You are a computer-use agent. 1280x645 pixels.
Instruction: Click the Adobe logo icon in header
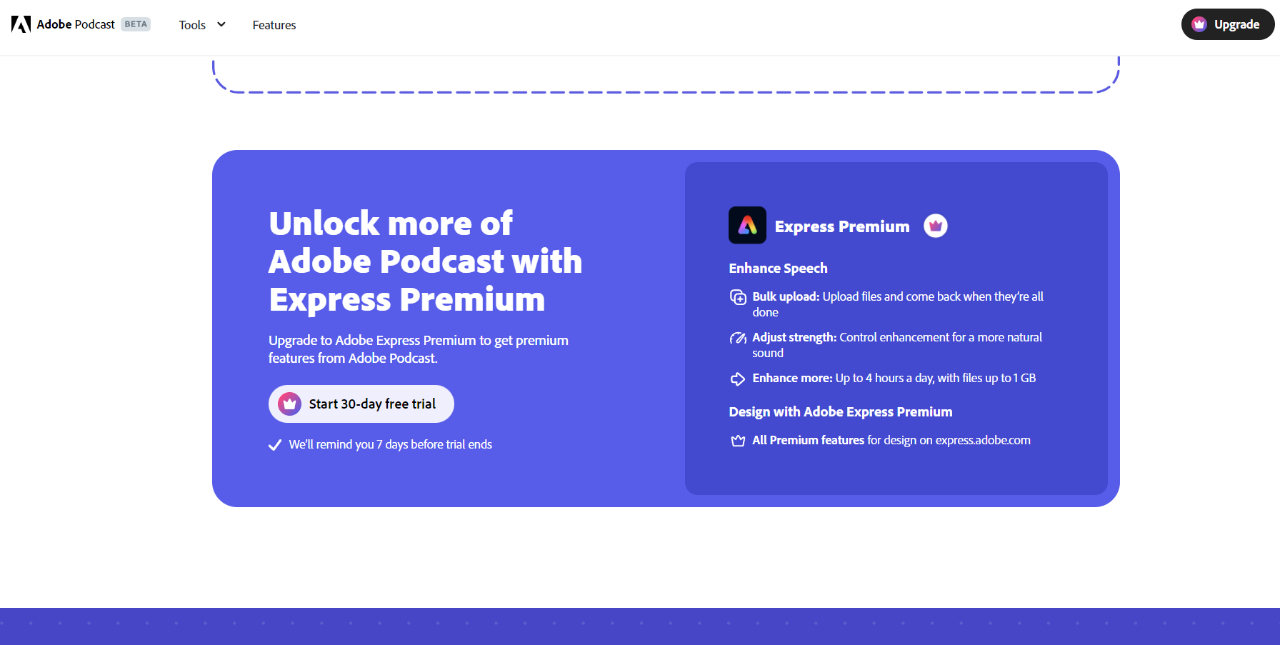click(21, 24)
